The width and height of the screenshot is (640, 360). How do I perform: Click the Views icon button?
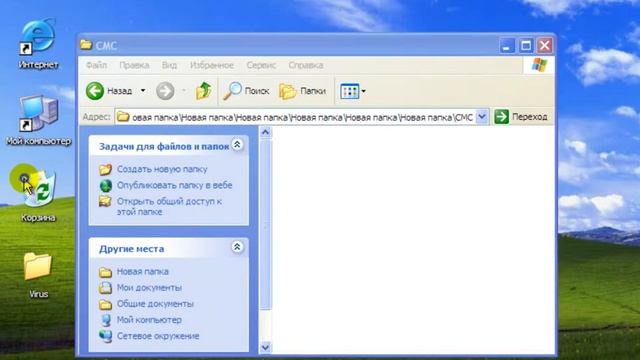click(x=349, y=91)
